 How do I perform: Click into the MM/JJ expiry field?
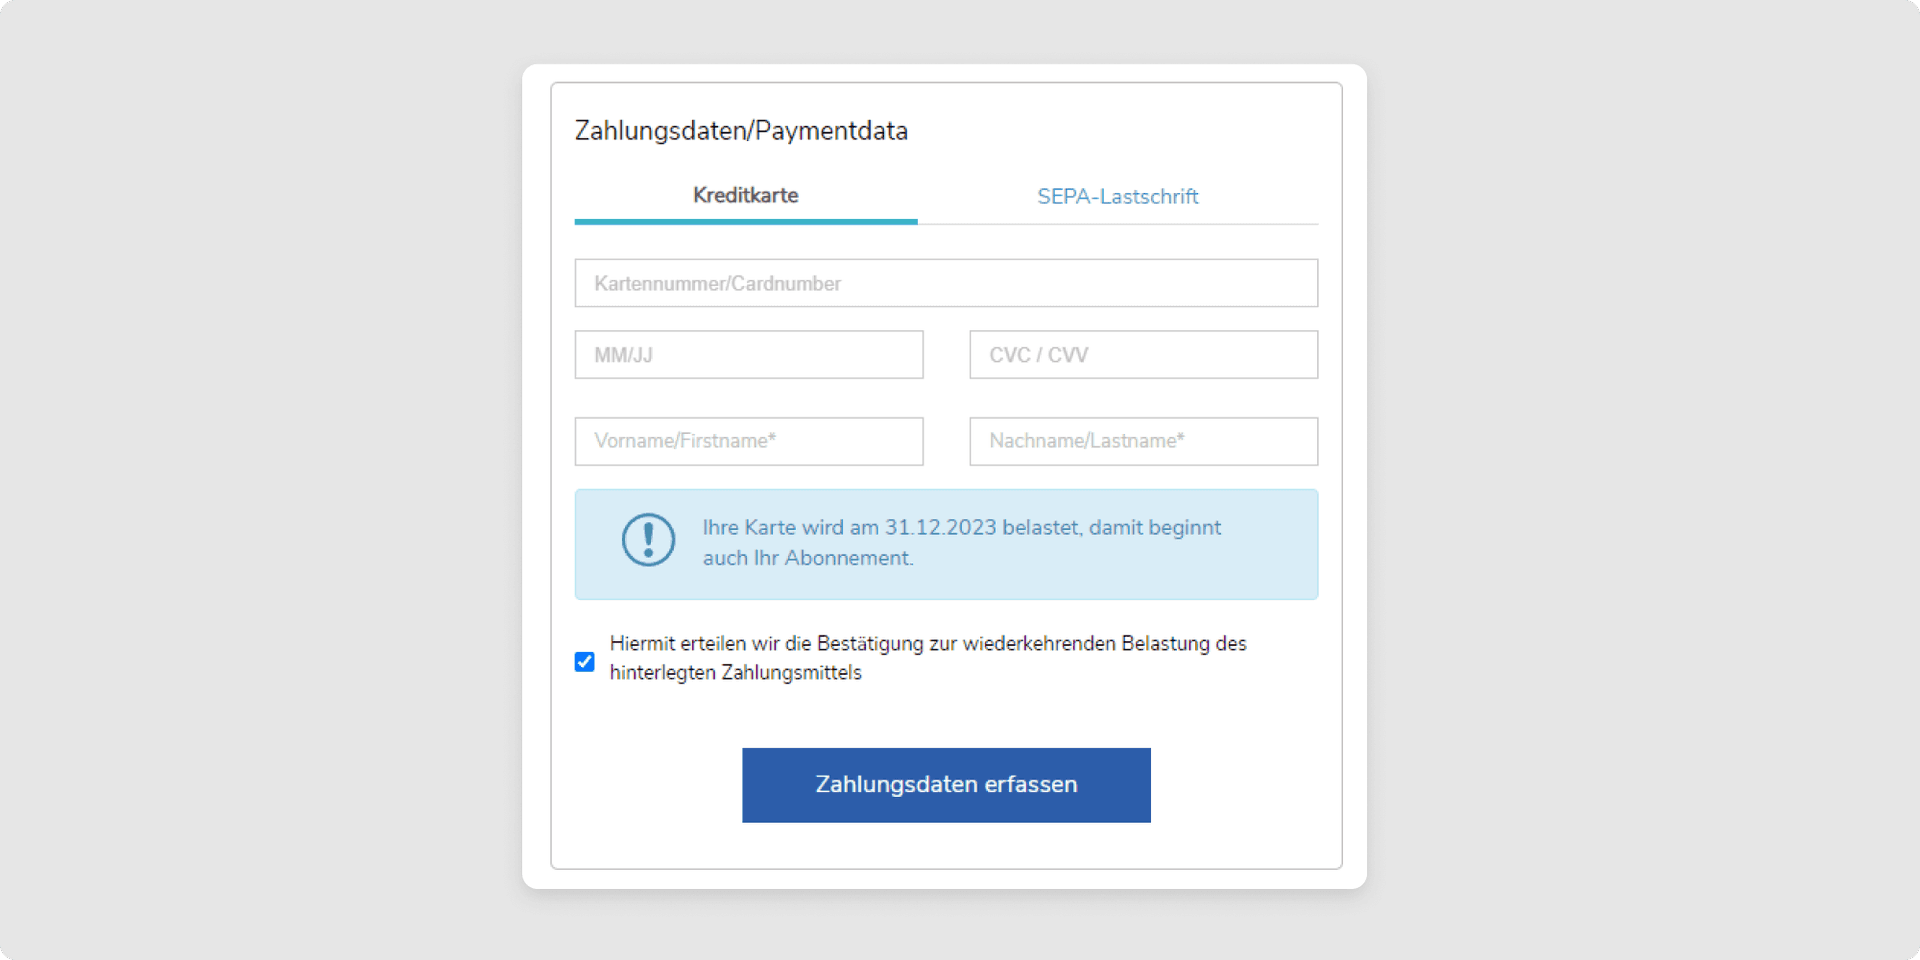click(x=748, y=355)
